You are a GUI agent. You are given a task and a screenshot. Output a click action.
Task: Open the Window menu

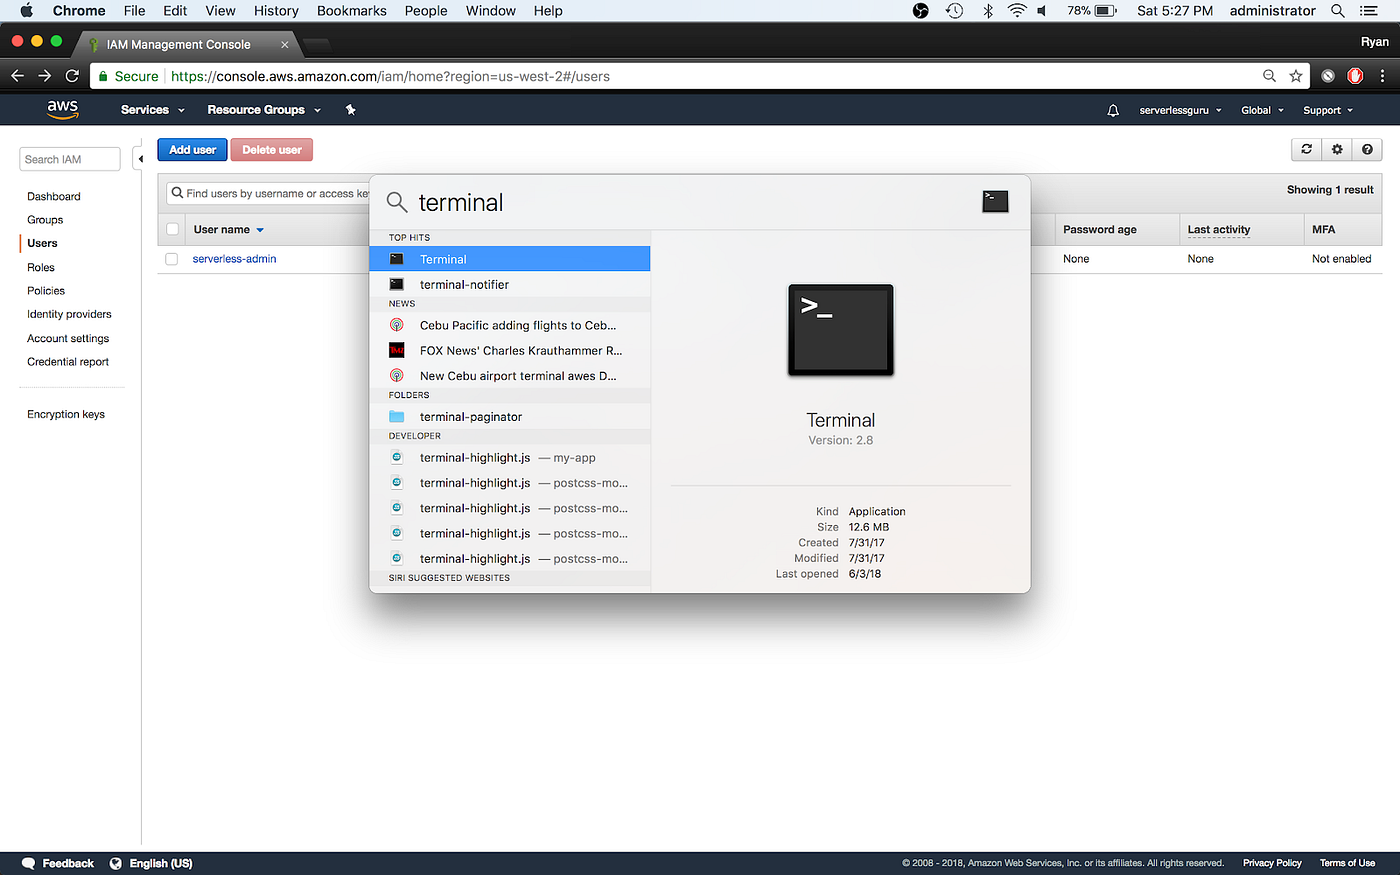(x=491, y=11)
